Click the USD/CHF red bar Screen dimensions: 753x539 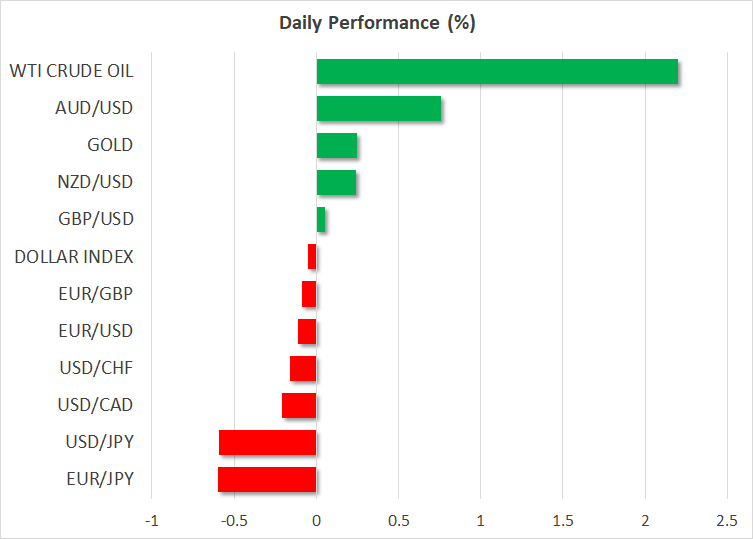click(303, 368)
